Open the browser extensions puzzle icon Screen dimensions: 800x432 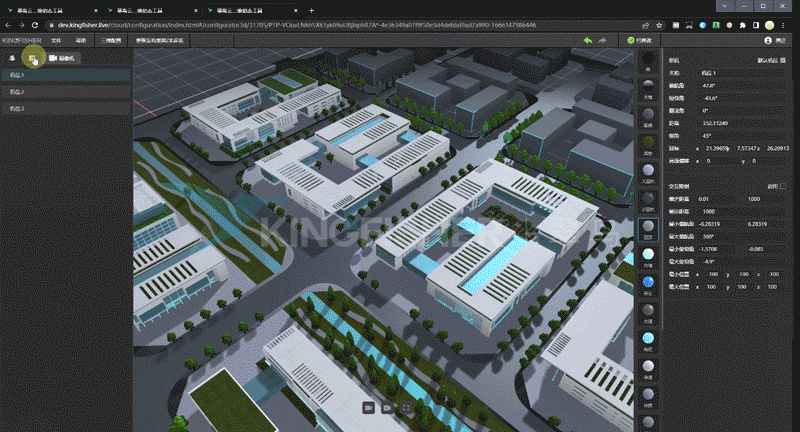tap(742, 25)
